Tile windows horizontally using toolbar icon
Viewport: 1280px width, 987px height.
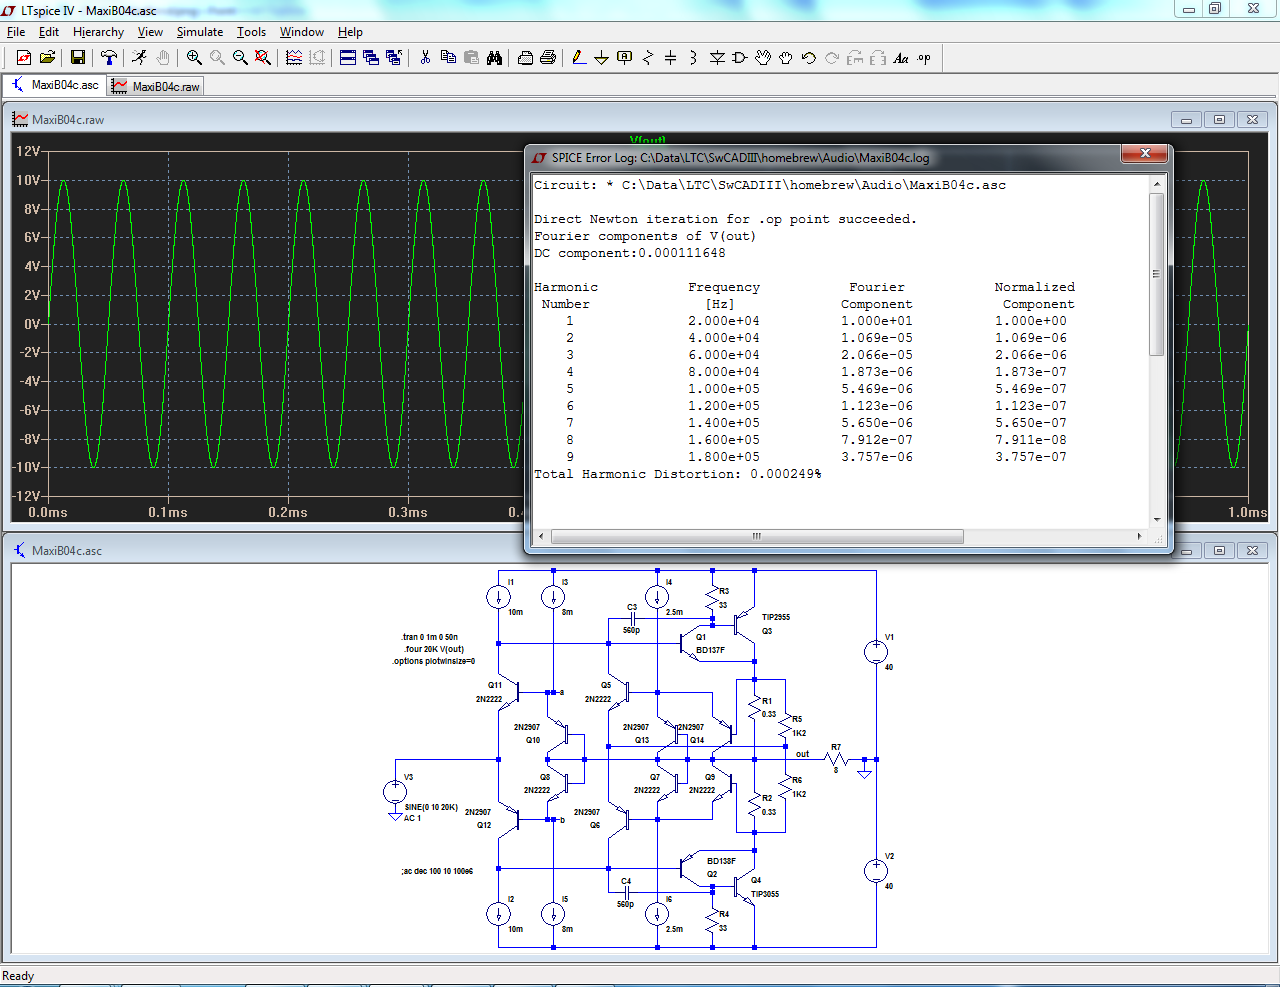tap(348, 58)
